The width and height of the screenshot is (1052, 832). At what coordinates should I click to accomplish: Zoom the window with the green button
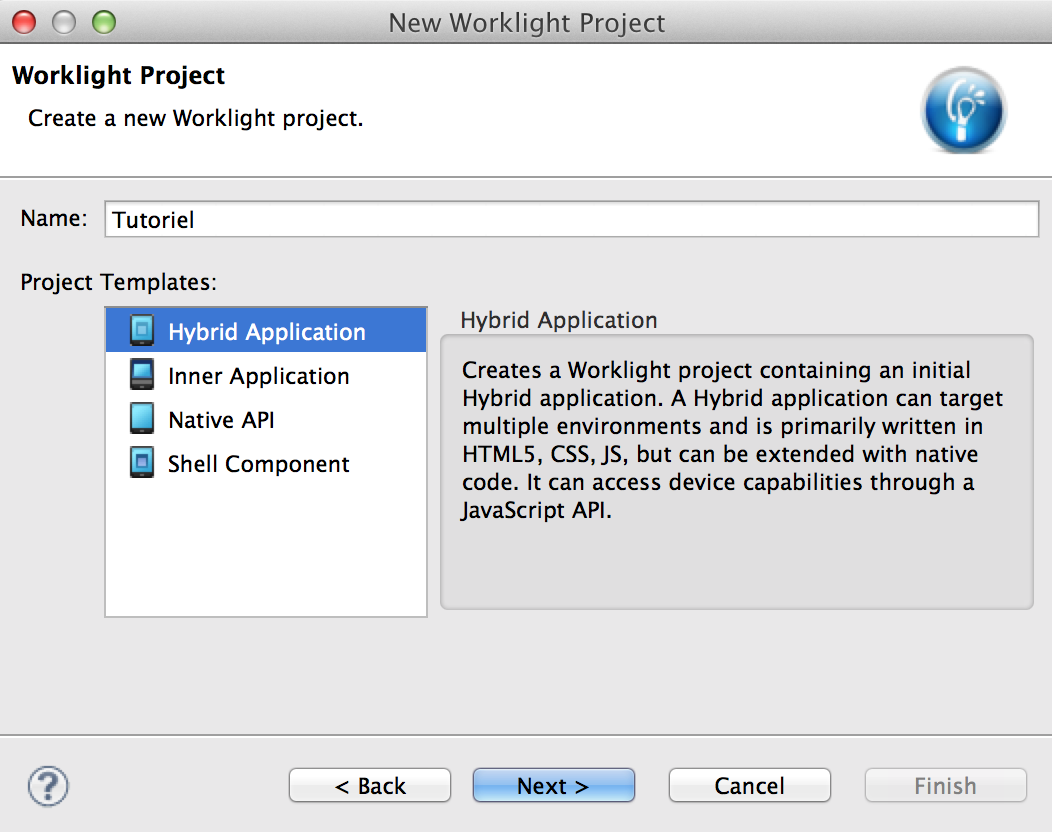coord(103,21)
